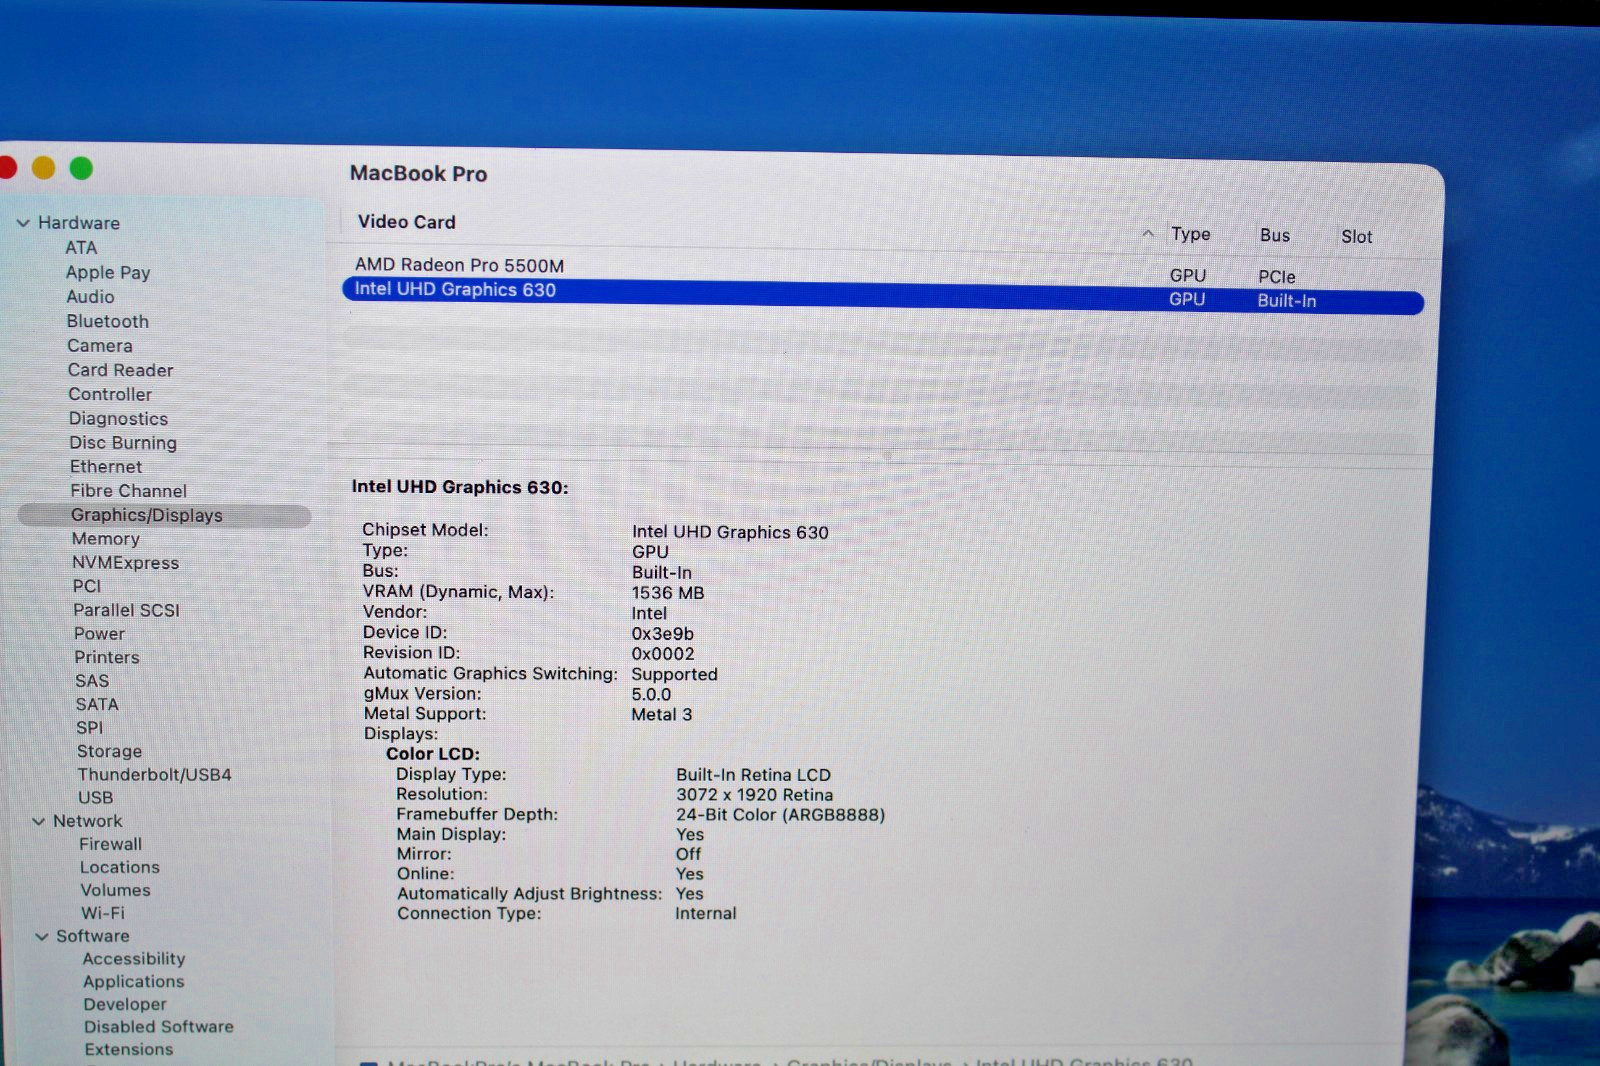Open PCI hardware info
Screen dimensions: 1600x1066
pos(87,586)
